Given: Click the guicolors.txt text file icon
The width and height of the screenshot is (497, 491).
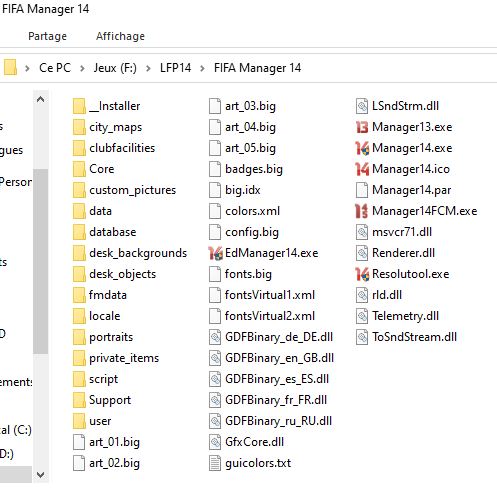Looking at the screenshot, I should tap(215, 463).
